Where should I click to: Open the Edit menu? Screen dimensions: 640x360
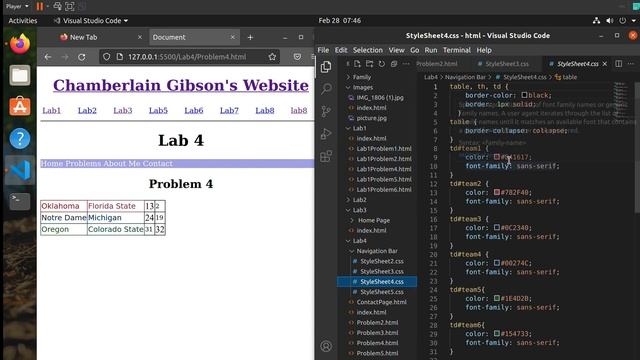(x=341, y=50)
